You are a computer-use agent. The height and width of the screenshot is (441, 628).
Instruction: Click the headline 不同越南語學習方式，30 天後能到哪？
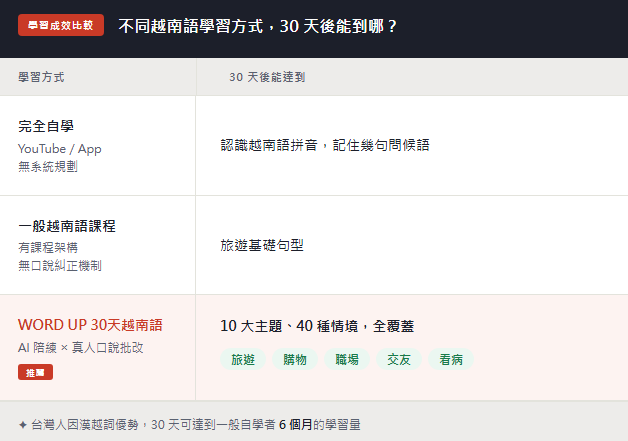(258, 26)
